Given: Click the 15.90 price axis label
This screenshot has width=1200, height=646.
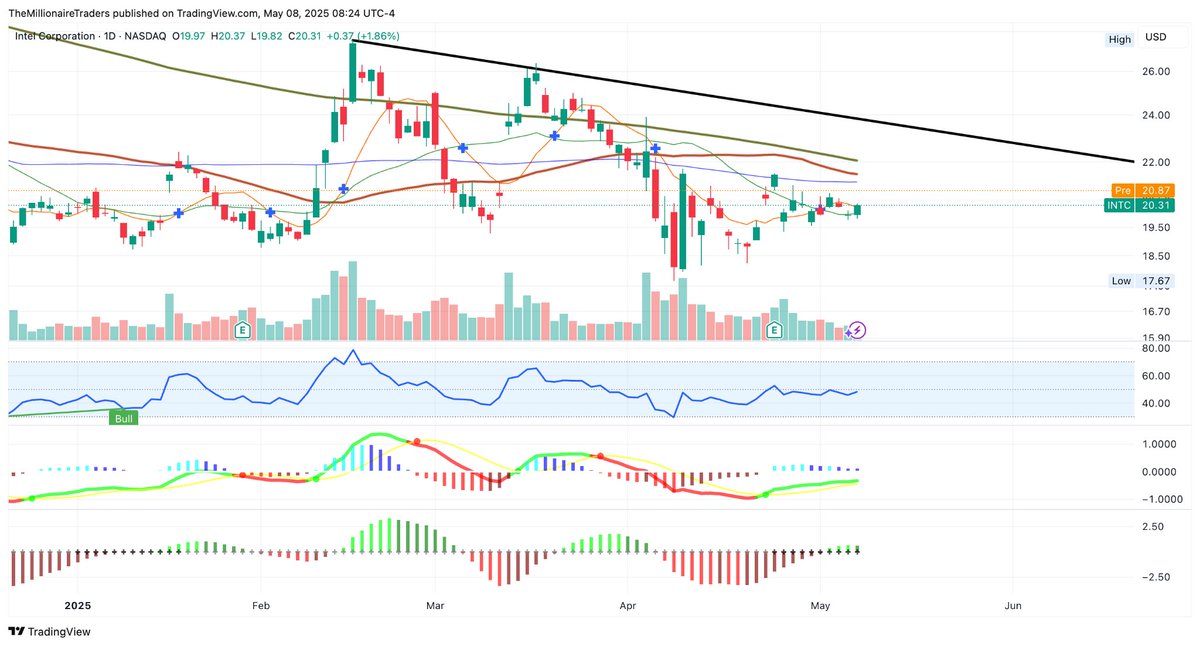Looking at the screenshot, I should pyautogui.click(x=1157, y=338).
